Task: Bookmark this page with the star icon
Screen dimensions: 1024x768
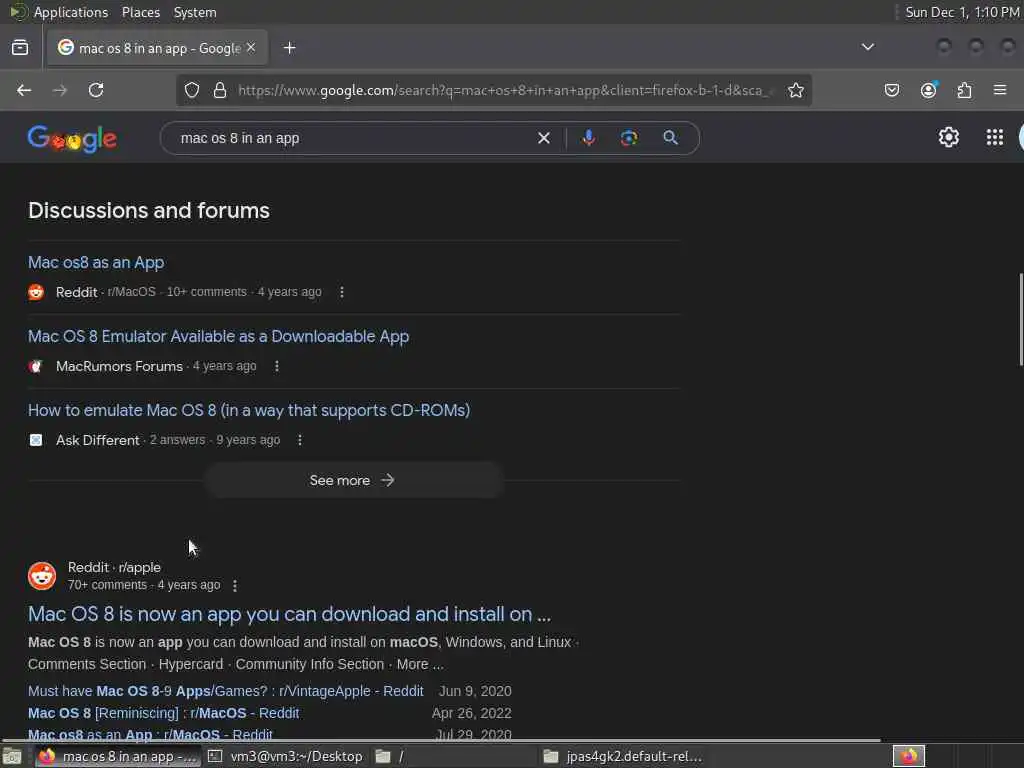Action: [795, 90]
